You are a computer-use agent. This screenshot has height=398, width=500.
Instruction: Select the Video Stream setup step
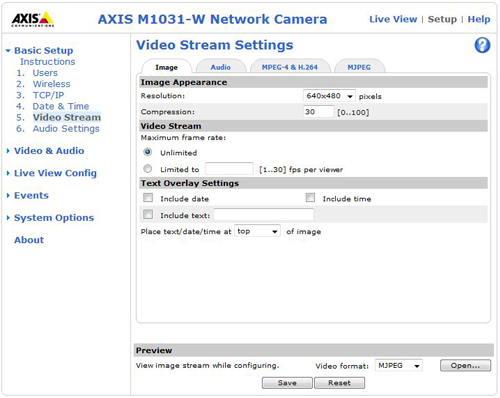pyautogui.click(x=67, y=117)
